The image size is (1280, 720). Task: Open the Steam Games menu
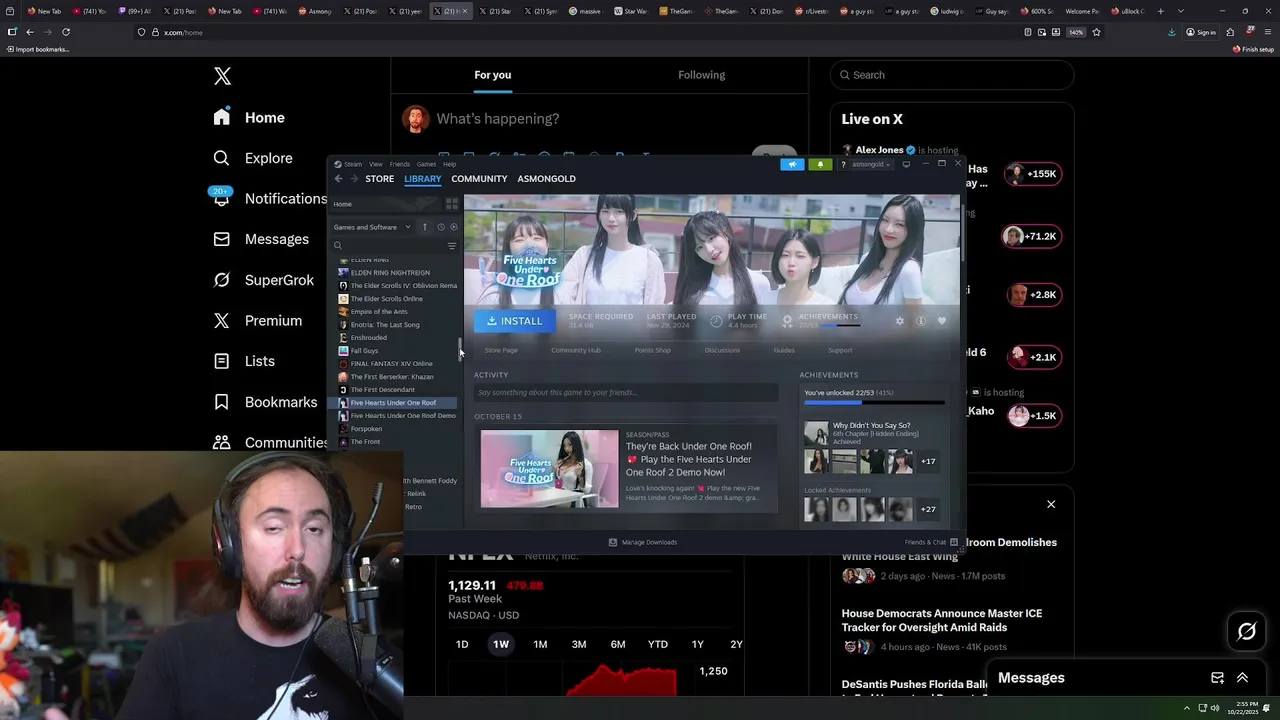[426, 164]
